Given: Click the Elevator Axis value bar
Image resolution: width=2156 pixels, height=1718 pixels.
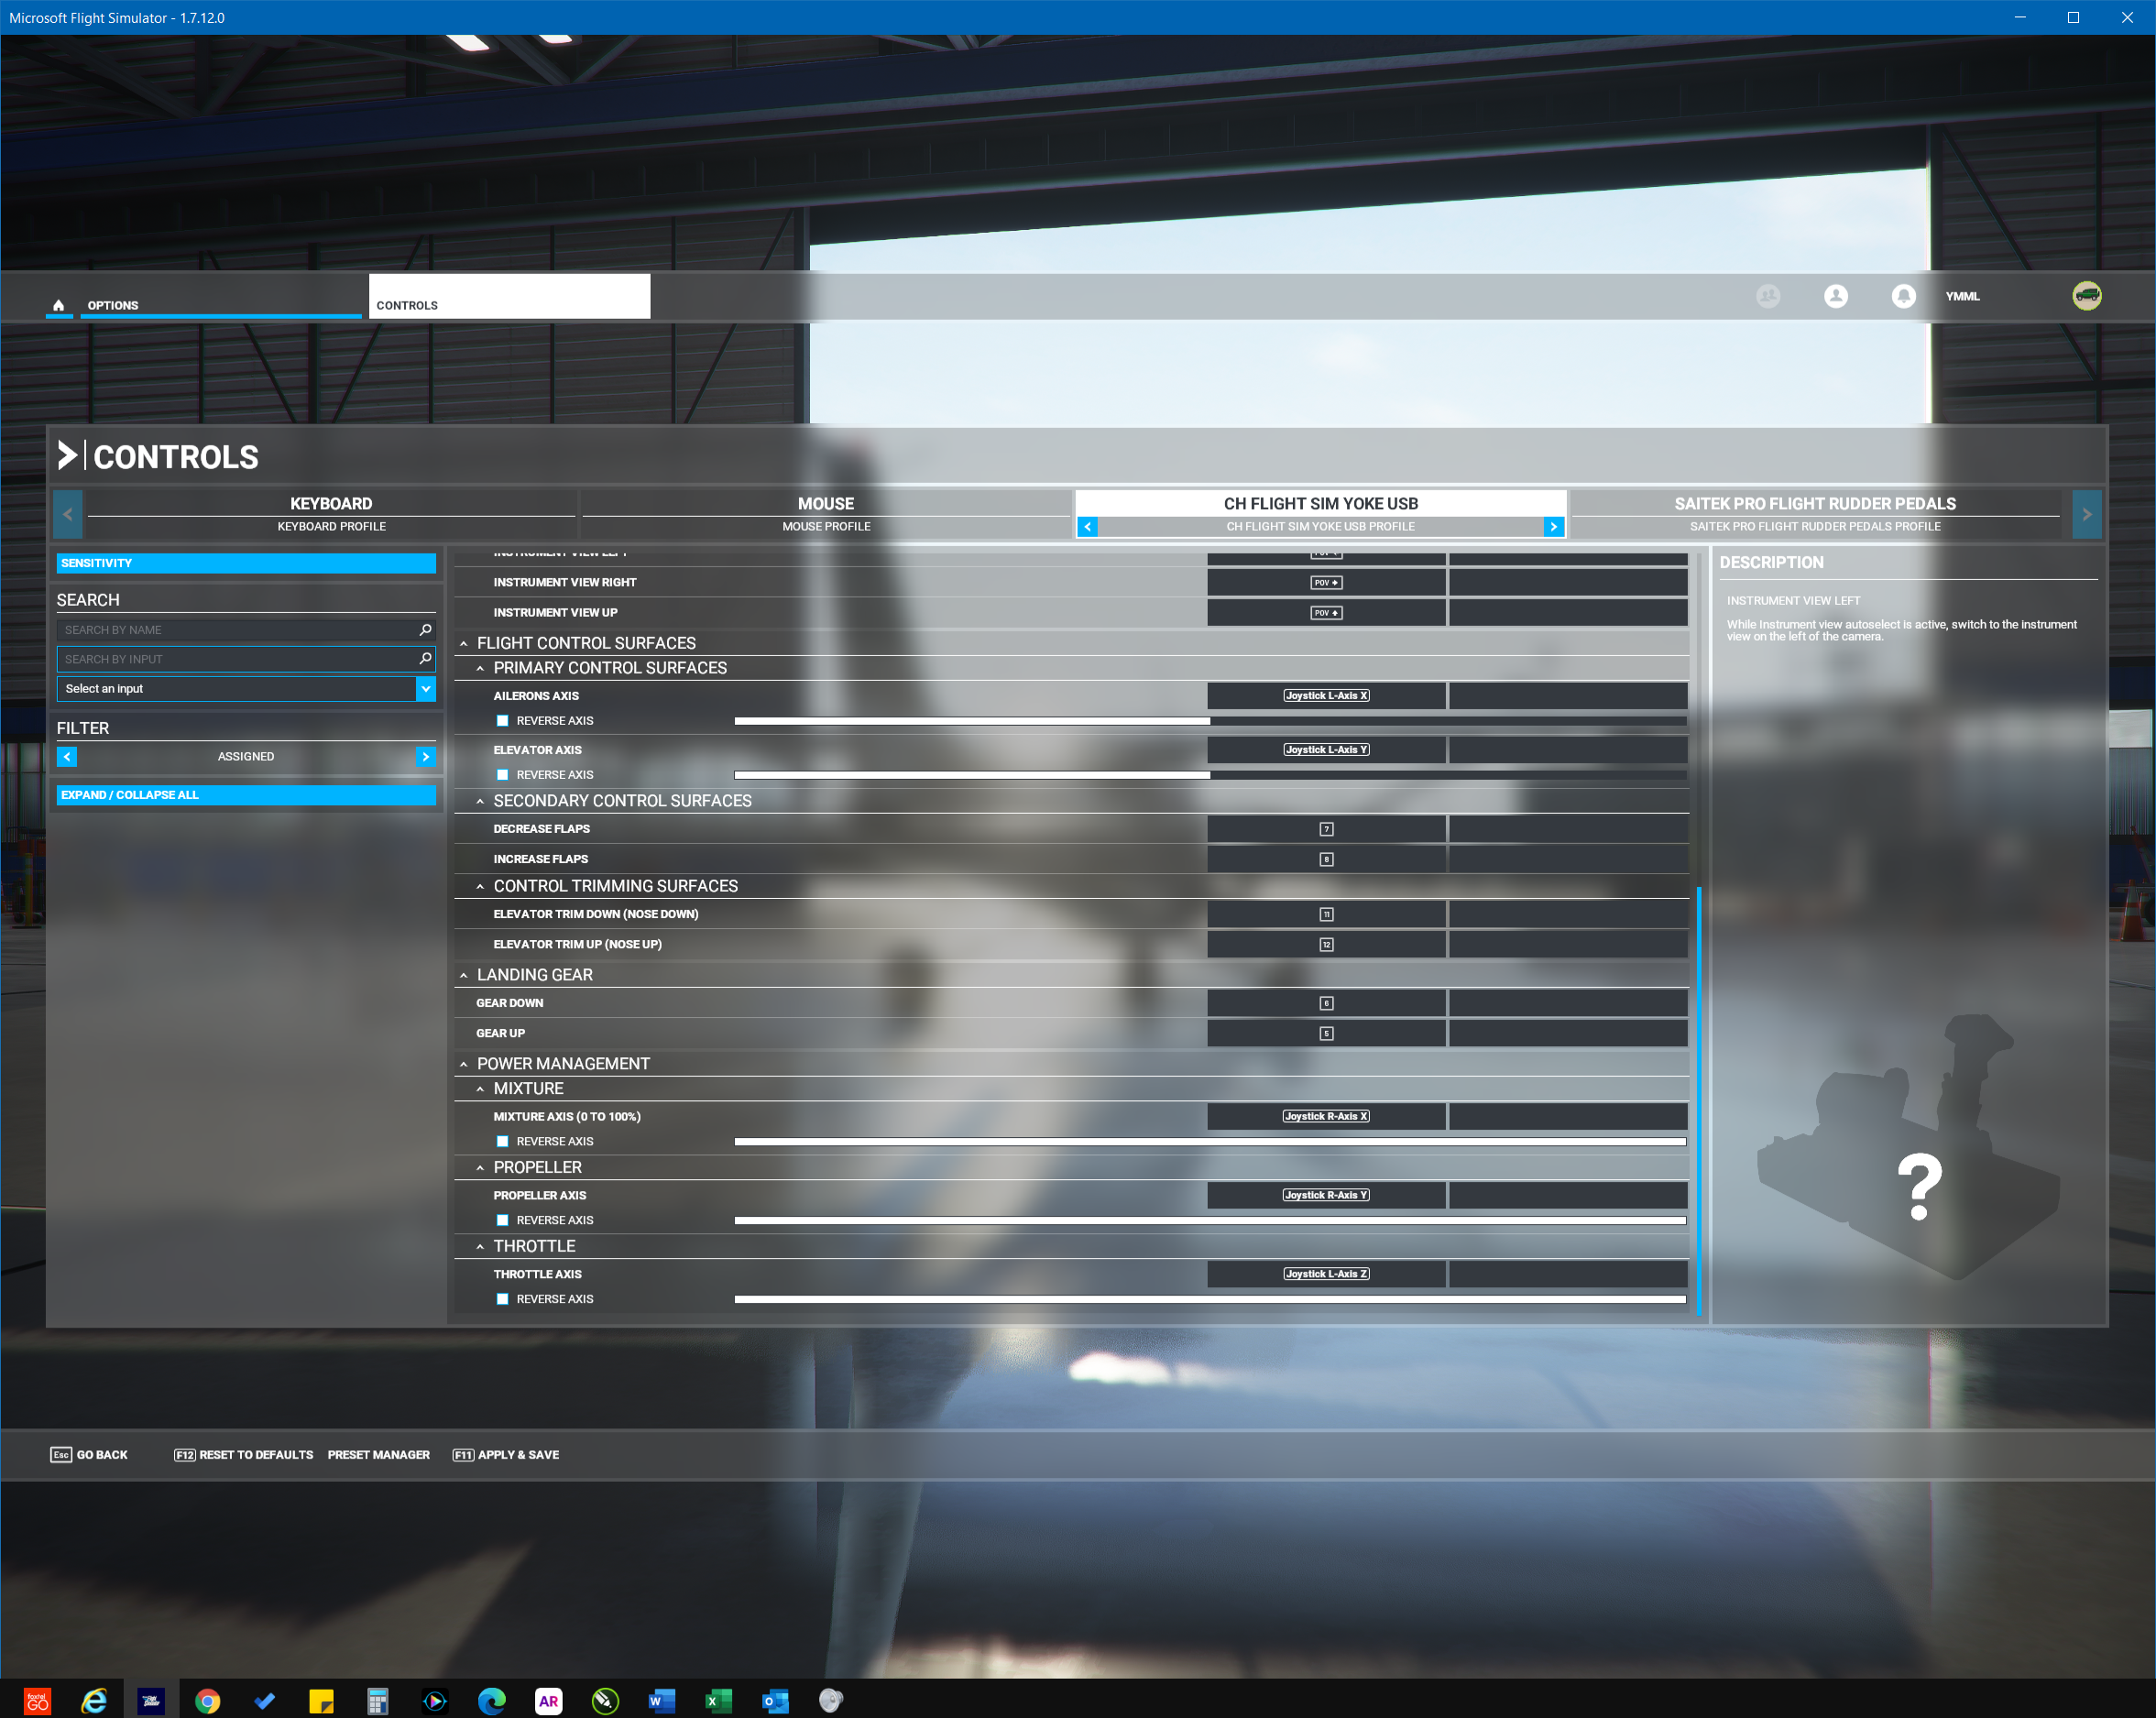Looking at the screenshot, I should tap(1210, 774).
